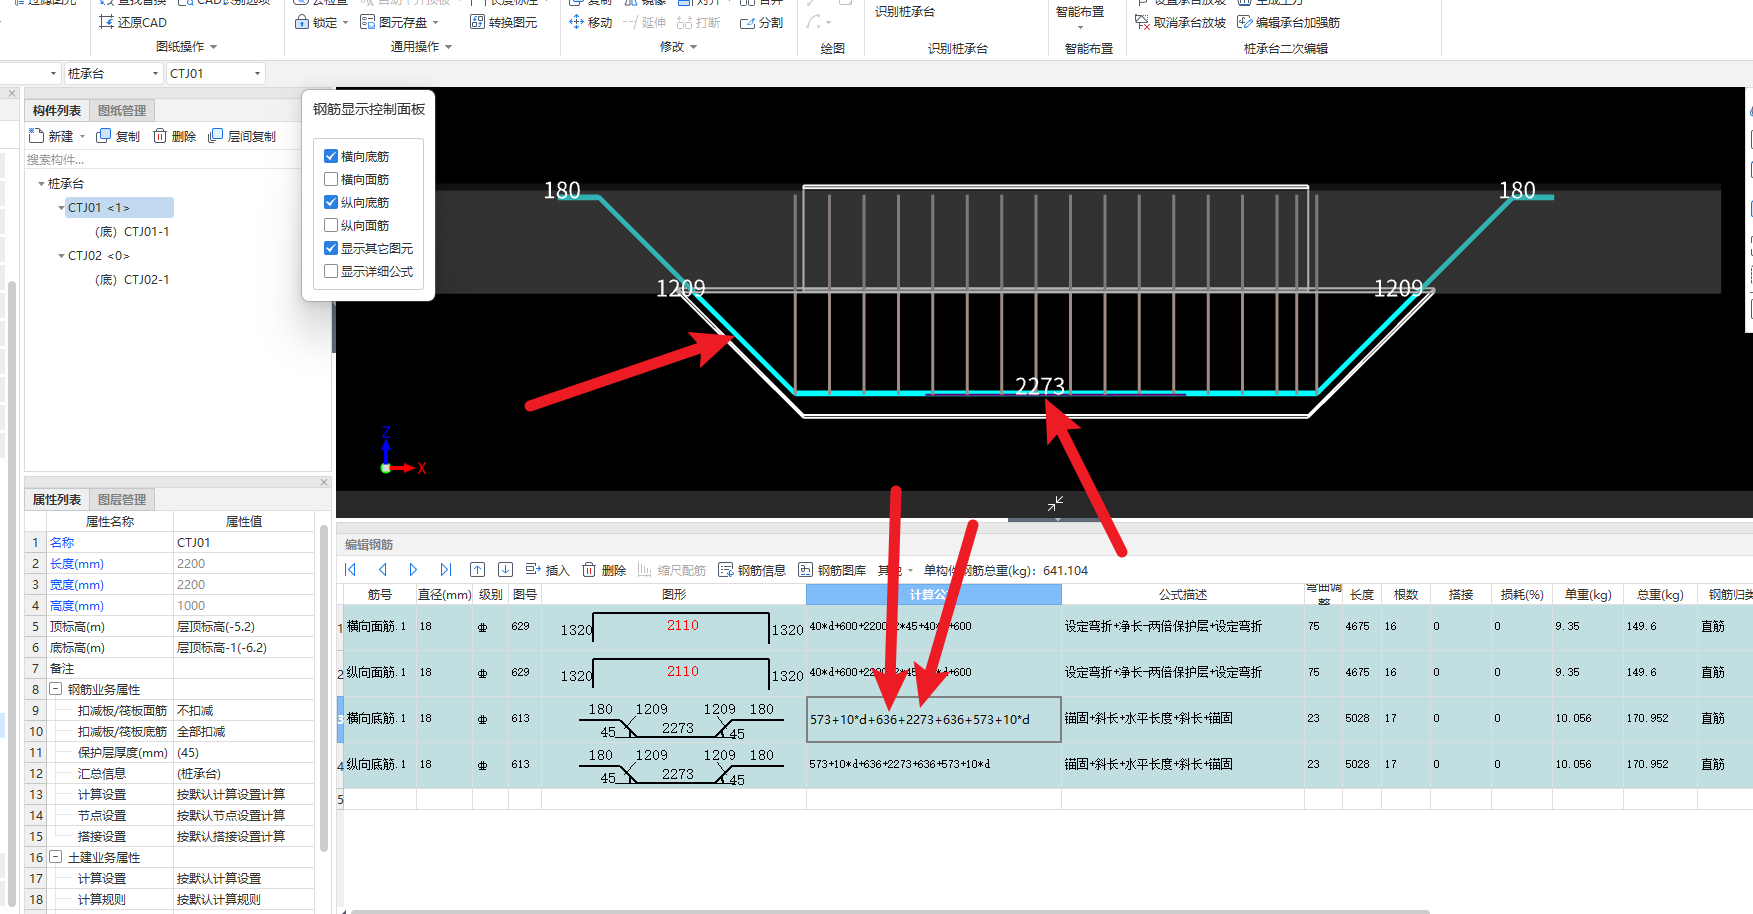Image resolution: width=1753 pixels, height=914 pixels.
Task: Collapse the CTJ01 <1> tree node
Action: 61,208
